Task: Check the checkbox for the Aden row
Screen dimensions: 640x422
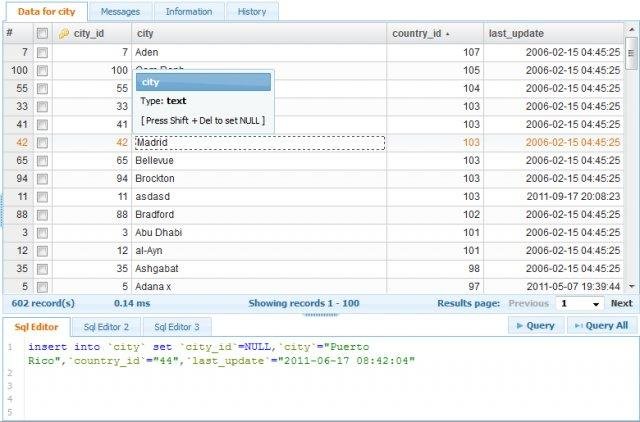Action: click(42, 53)
